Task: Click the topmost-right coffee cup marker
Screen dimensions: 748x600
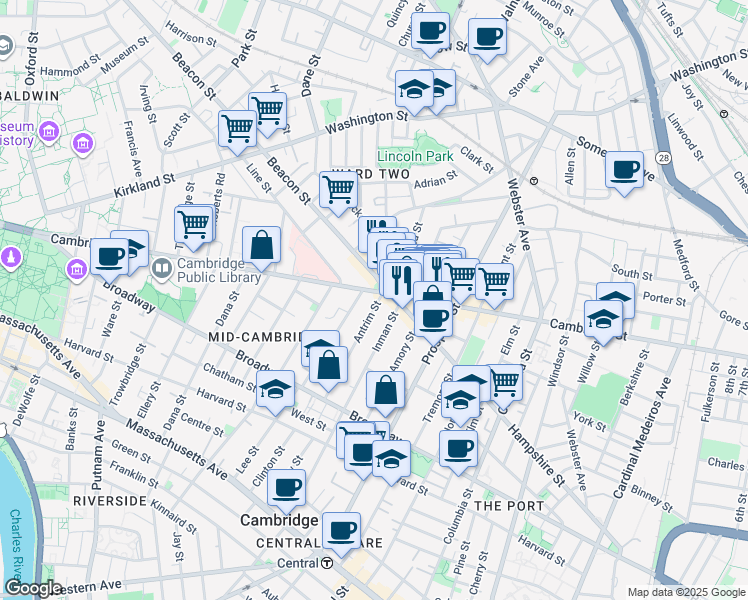Action: coord(488,37)
